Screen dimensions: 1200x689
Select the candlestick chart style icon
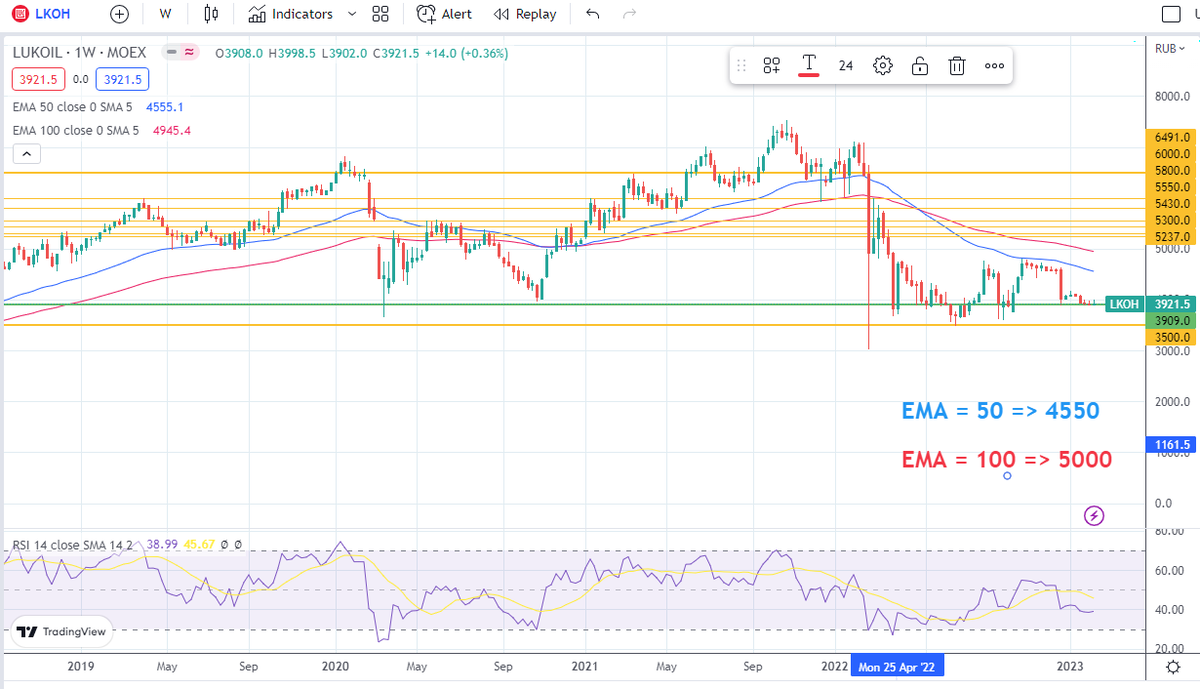click(x=210, y=14)
